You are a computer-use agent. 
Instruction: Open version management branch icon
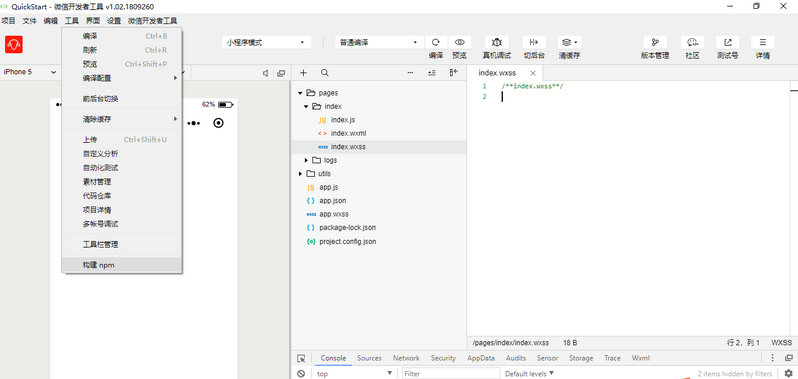pyautogui.click(x=655, y=42)
